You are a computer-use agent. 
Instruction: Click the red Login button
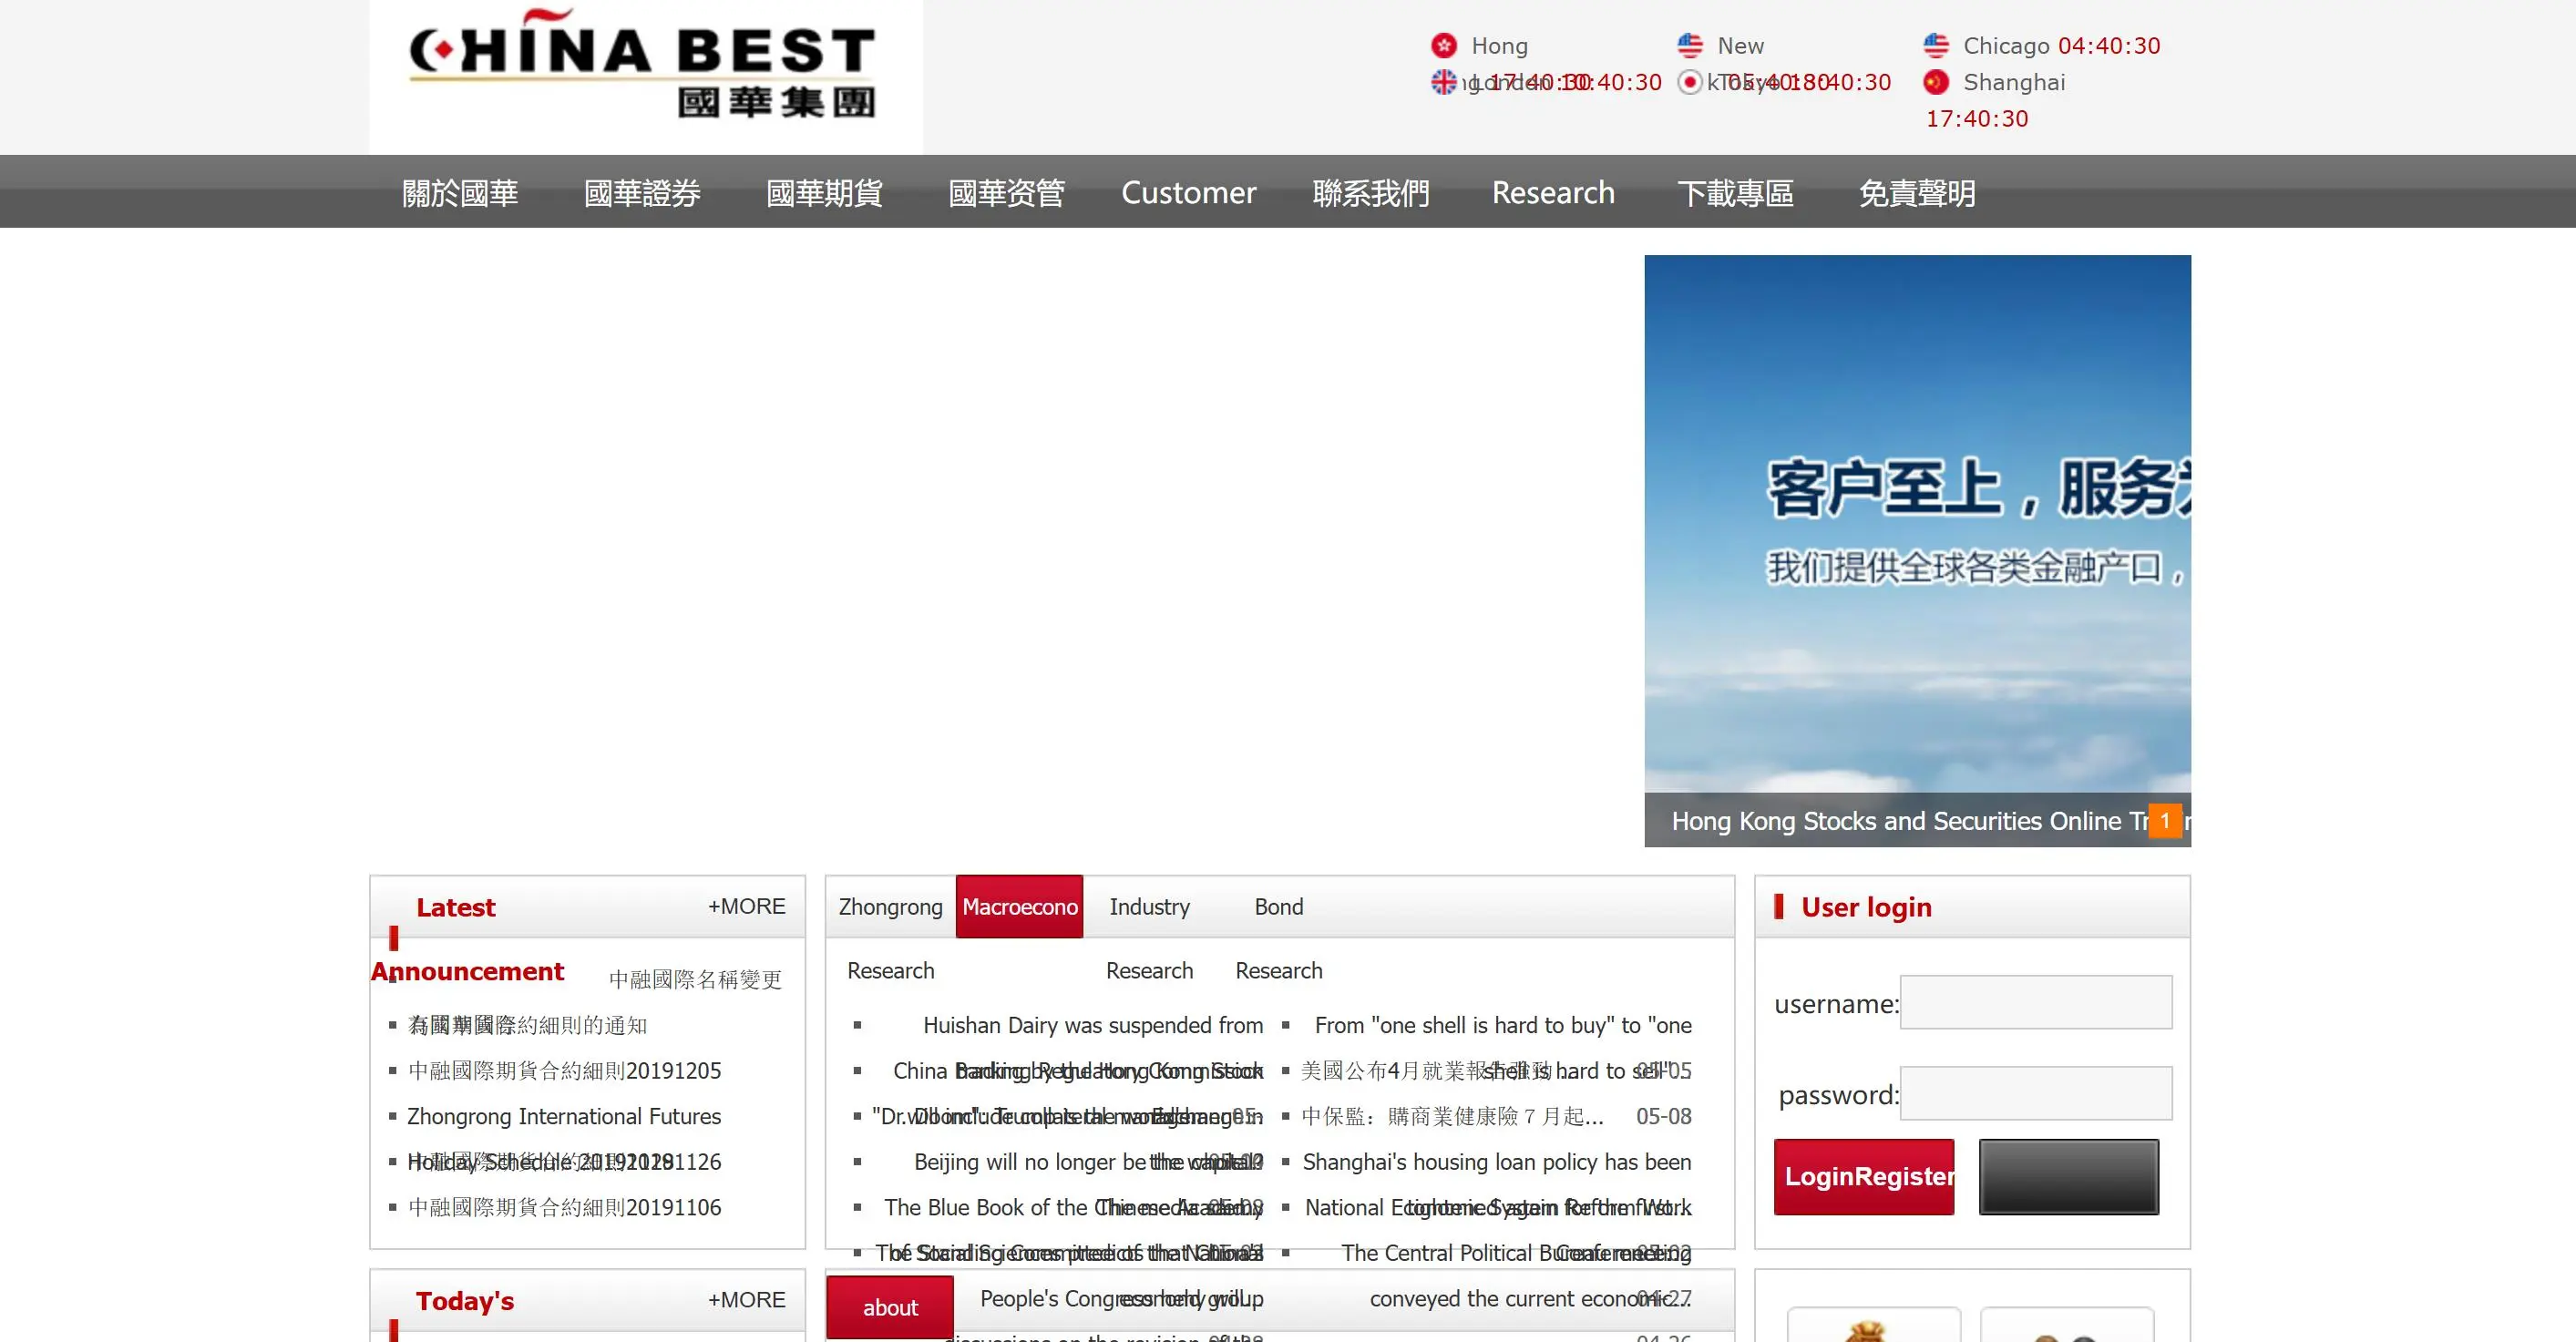tap(1864, 1177)
